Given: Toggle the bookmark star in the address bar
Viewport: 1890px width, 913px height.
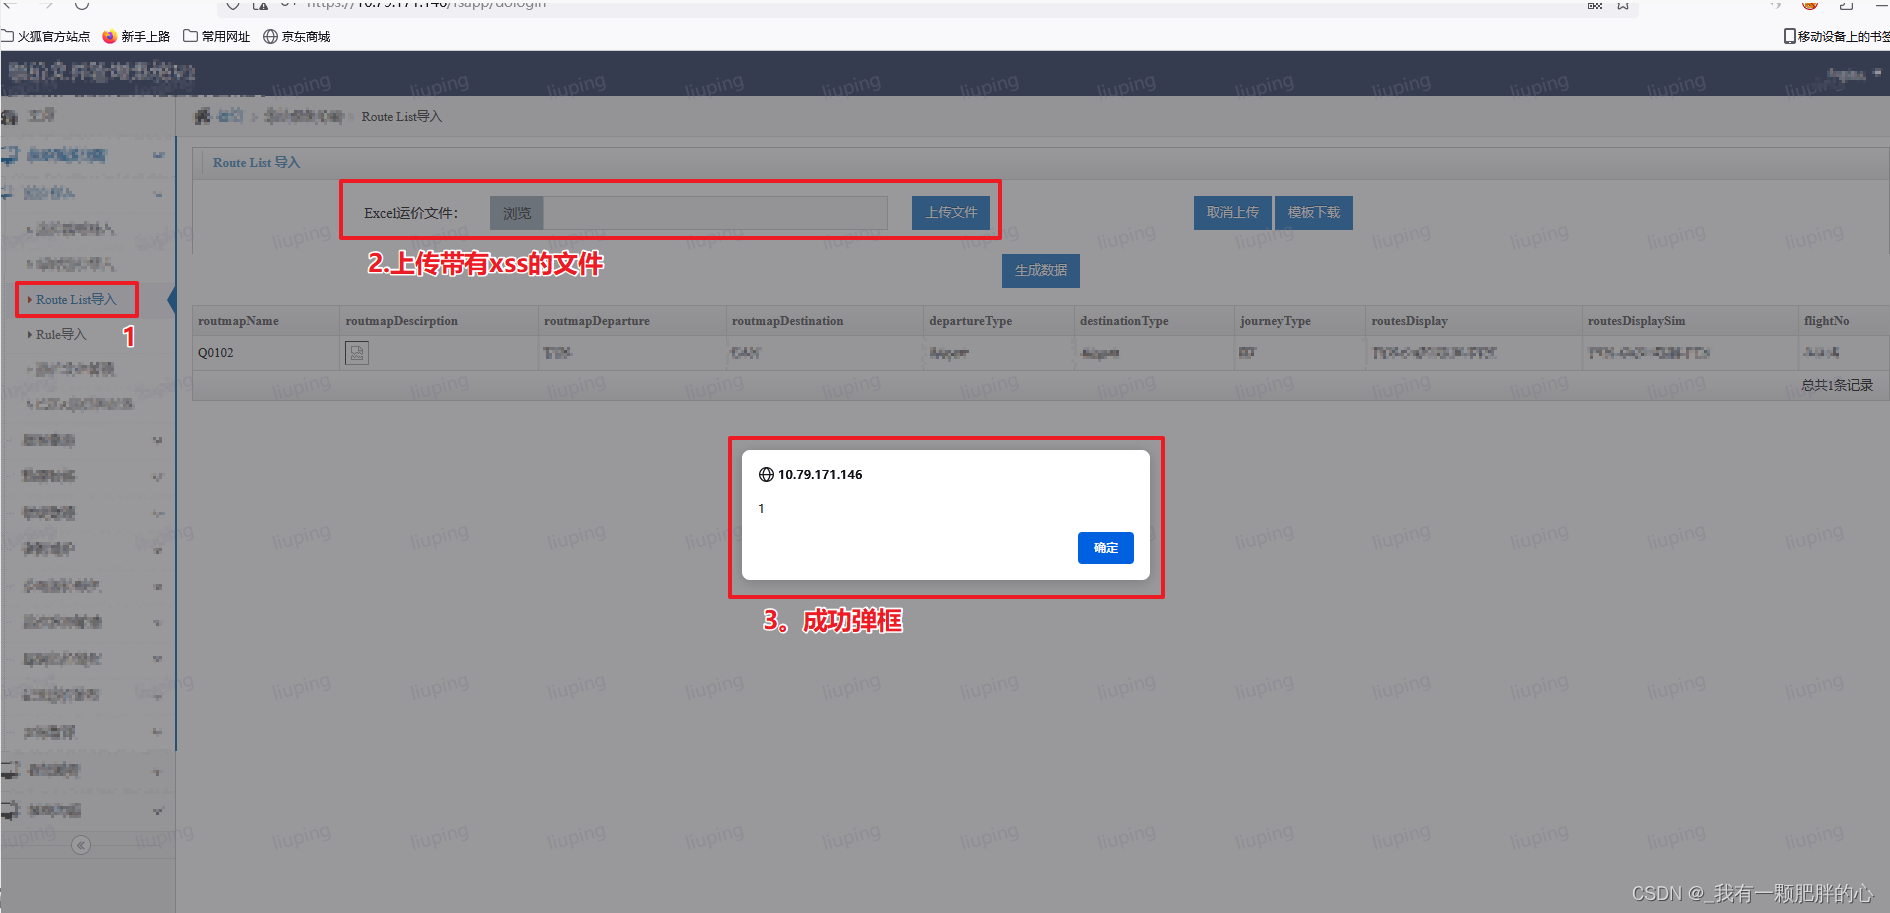Looking at the screenshot, I should [x=1622, y=5].
